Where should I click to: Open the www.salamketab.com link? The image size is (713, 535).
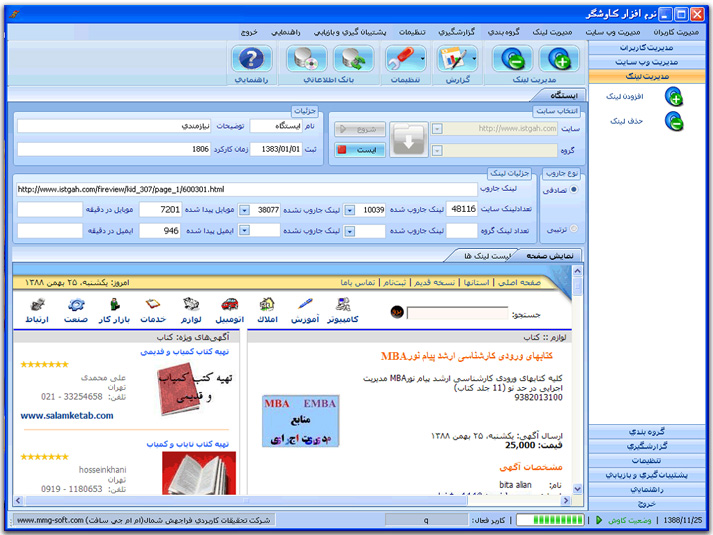click(67, 416)
